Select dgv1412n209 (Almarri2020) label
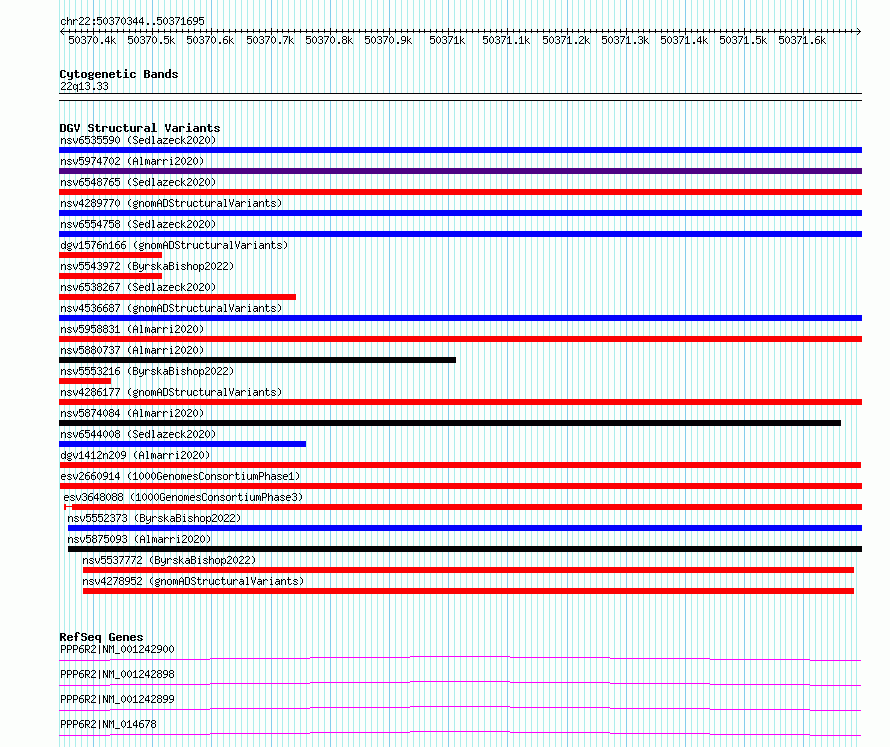The height and width of the screenshot is (747, 890). point(135,455)
